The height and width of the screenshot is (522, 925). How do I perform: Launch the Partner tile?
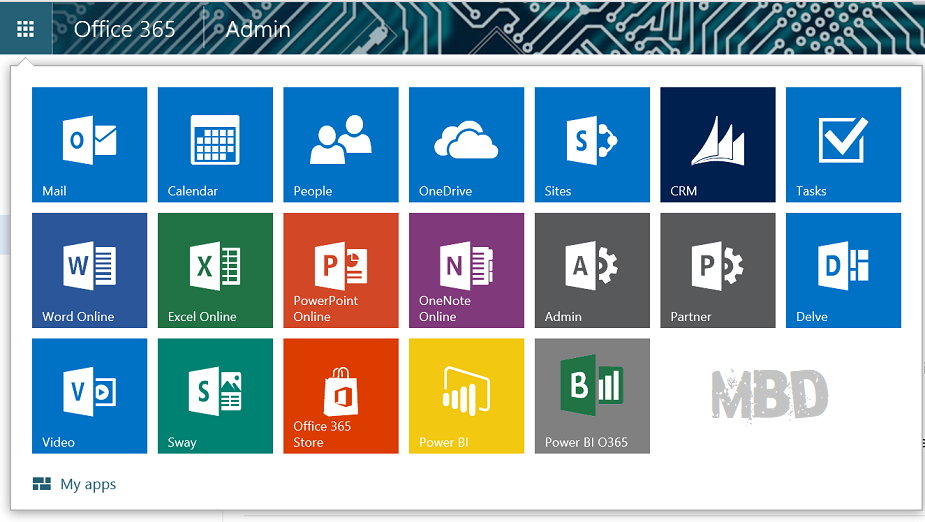718,270
